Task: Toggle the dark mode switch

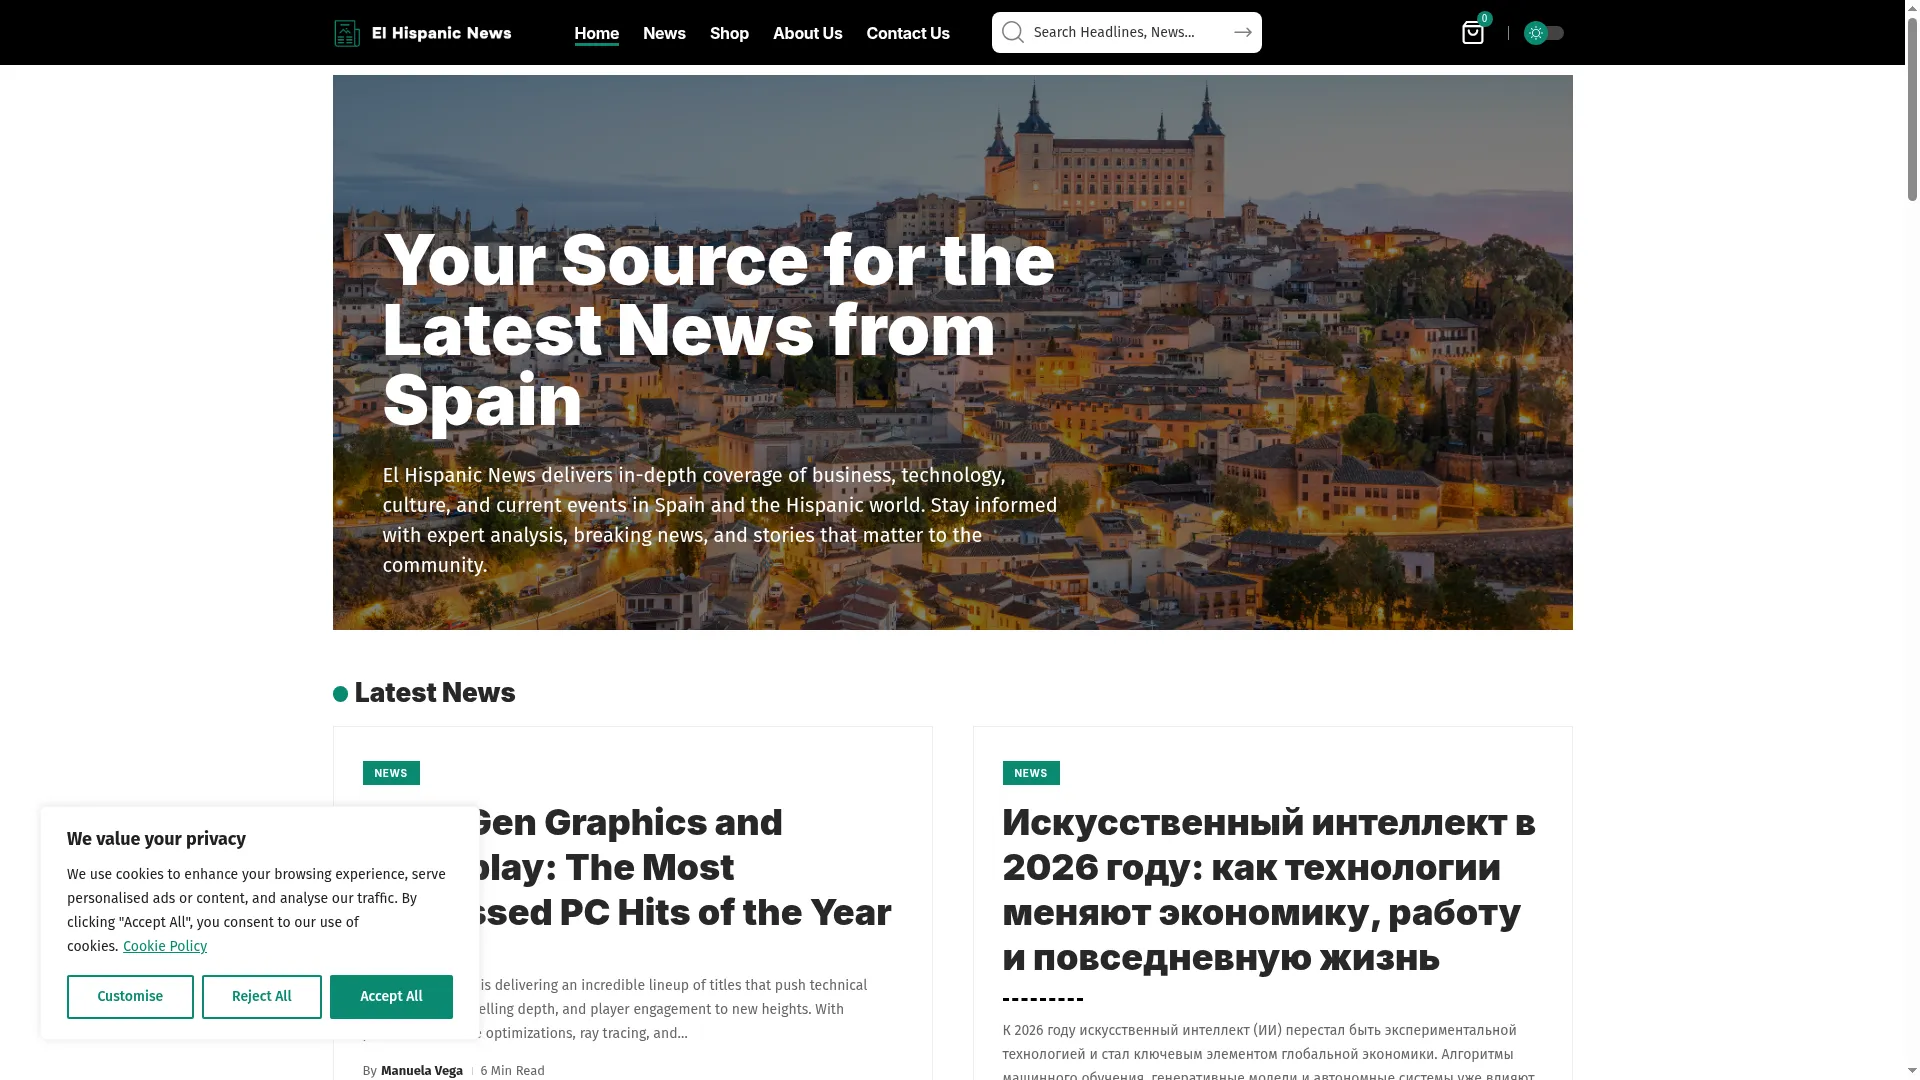Action: tap(1543, 33)
